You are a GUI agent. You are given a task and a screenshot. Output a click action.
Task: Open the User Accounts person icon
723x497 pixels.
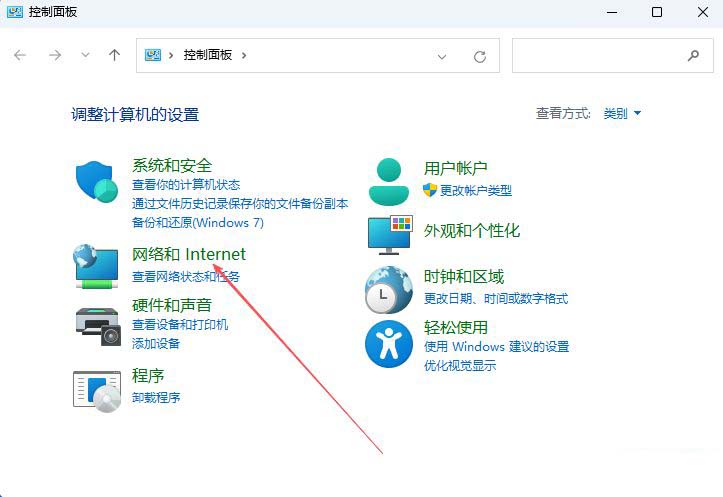click(x=389, y=182)
